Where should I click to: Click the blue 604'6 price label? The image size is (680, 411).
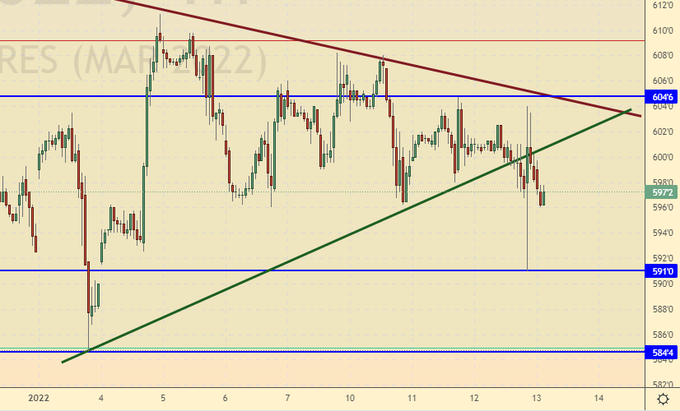(x=662, y=97)
